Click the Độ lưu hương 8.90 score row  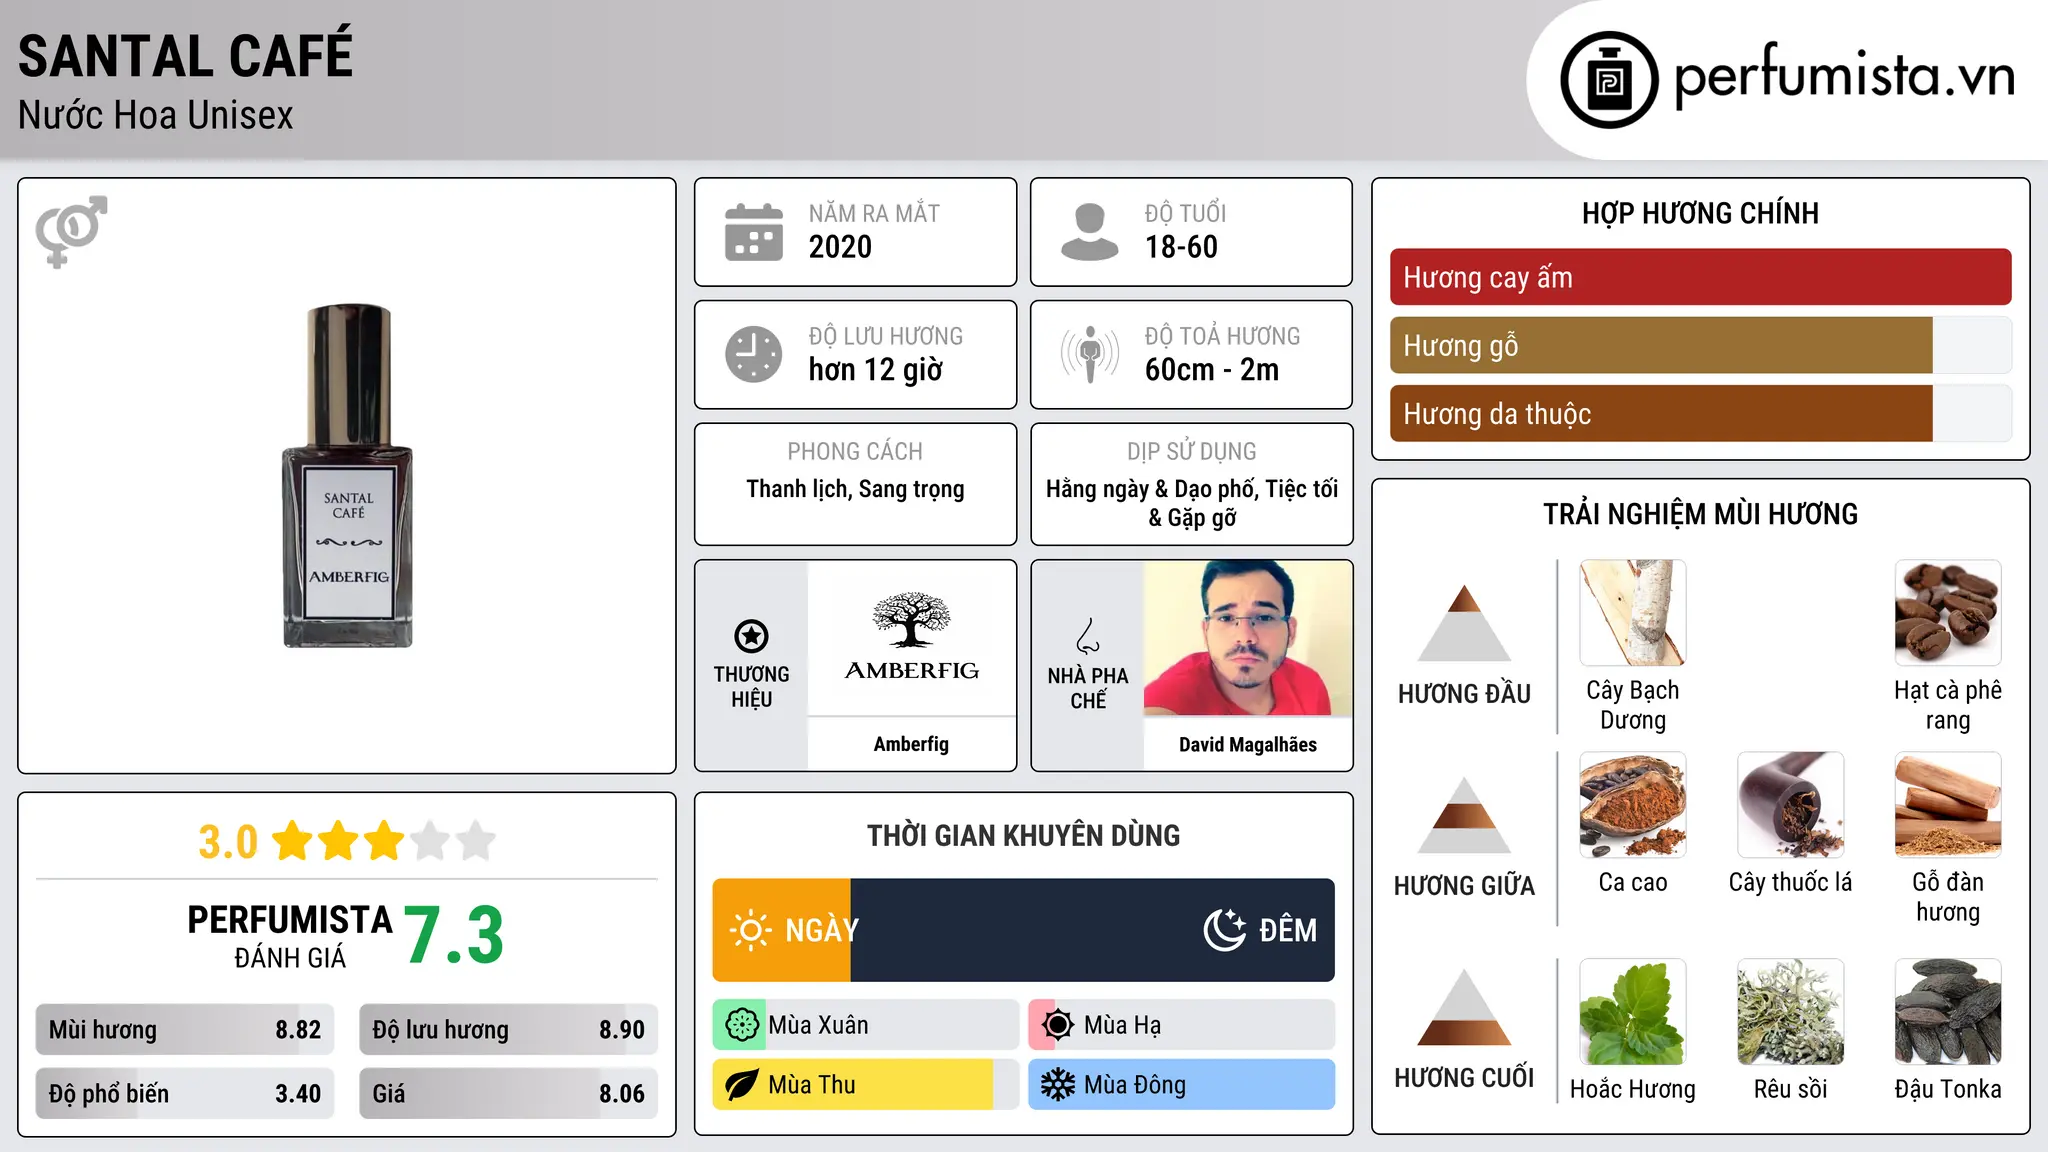click(x=508, y=1029)
